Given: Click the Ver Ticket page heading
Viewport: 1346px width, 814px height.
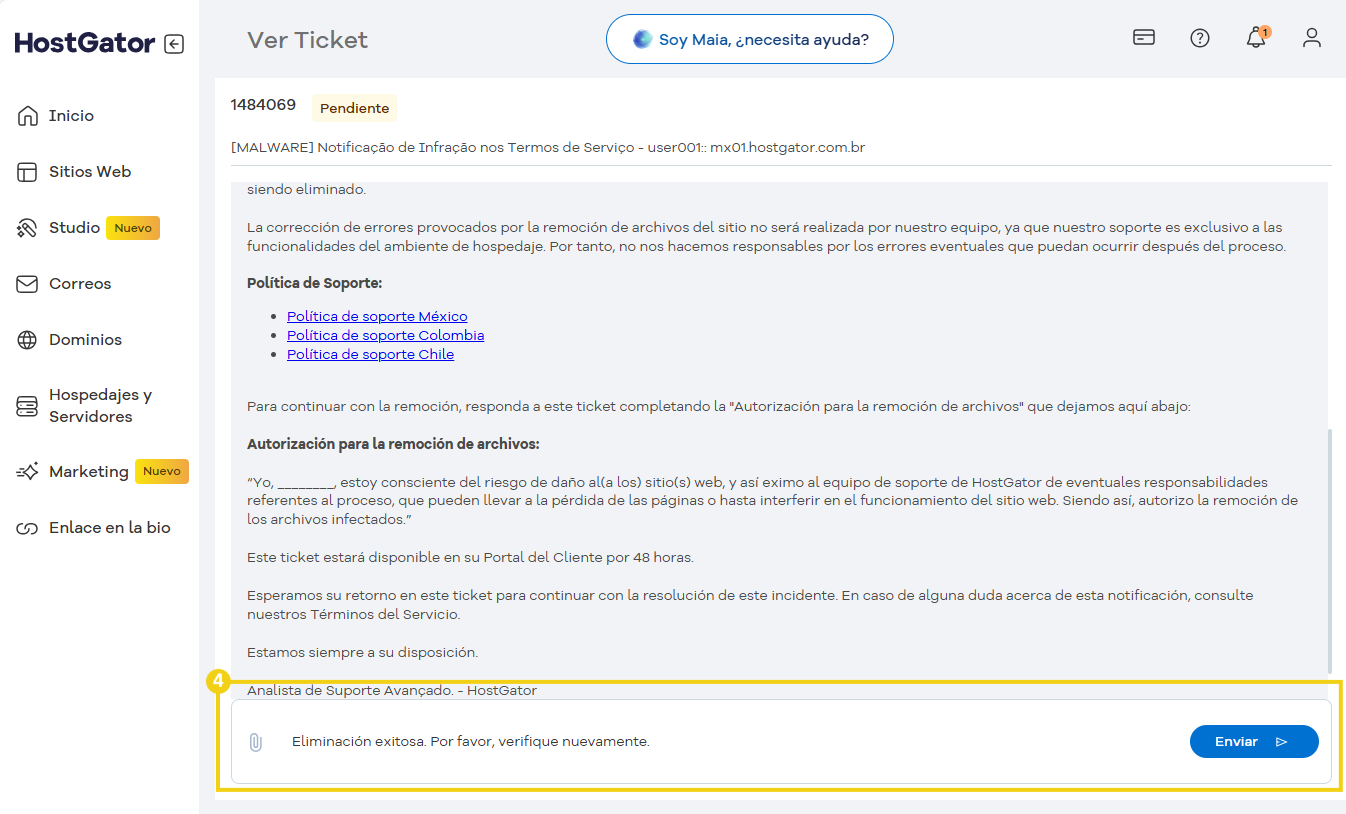Looking at the screenshot, I should click(307, 40).
